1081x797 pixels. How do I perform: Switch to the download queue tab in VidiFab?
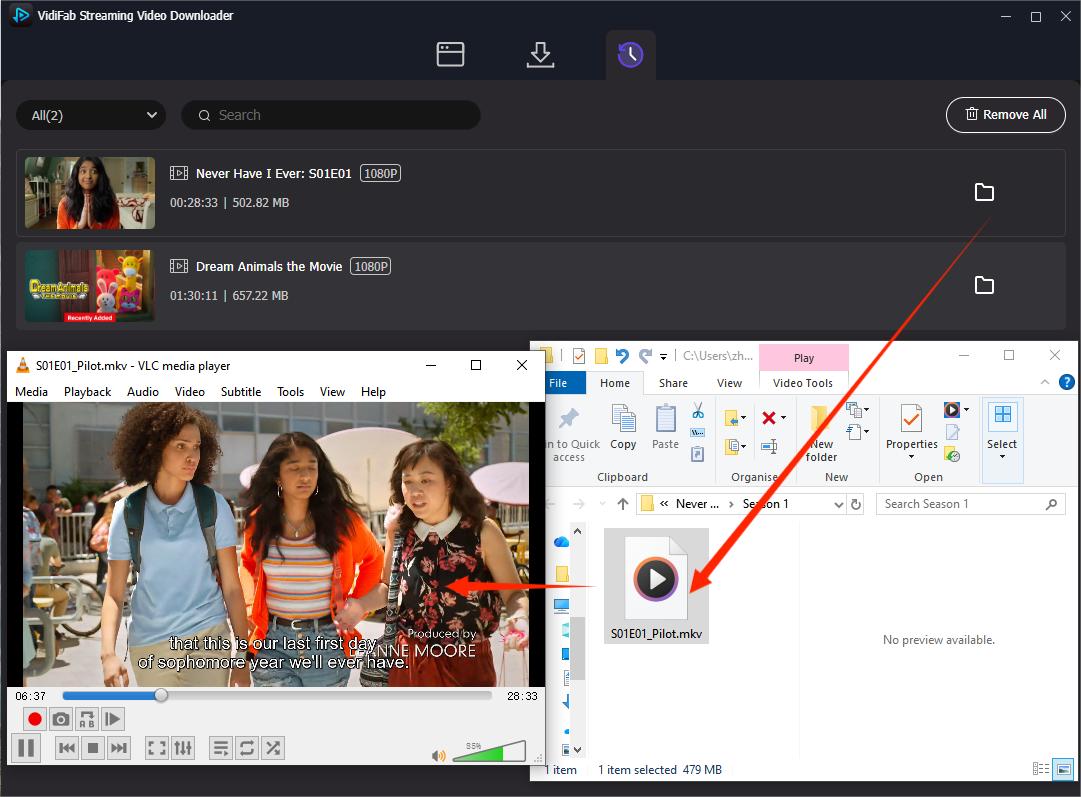(540, 54)
